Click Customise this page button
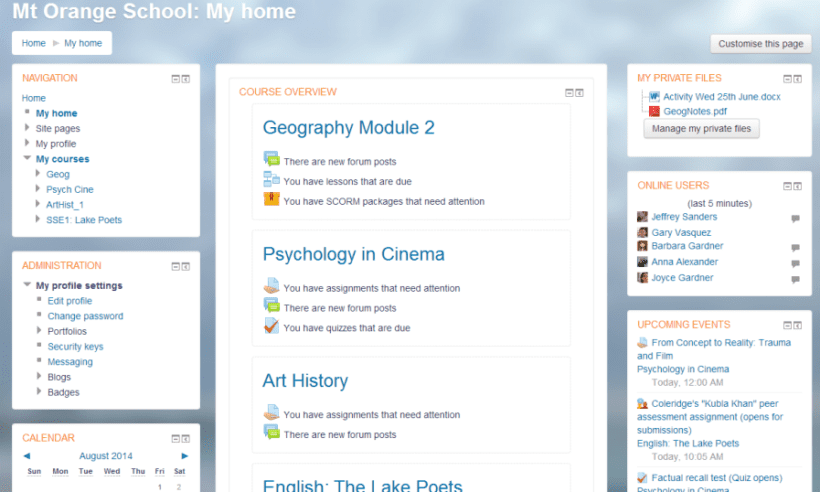 pyautogui.click(x=760, y=44)
